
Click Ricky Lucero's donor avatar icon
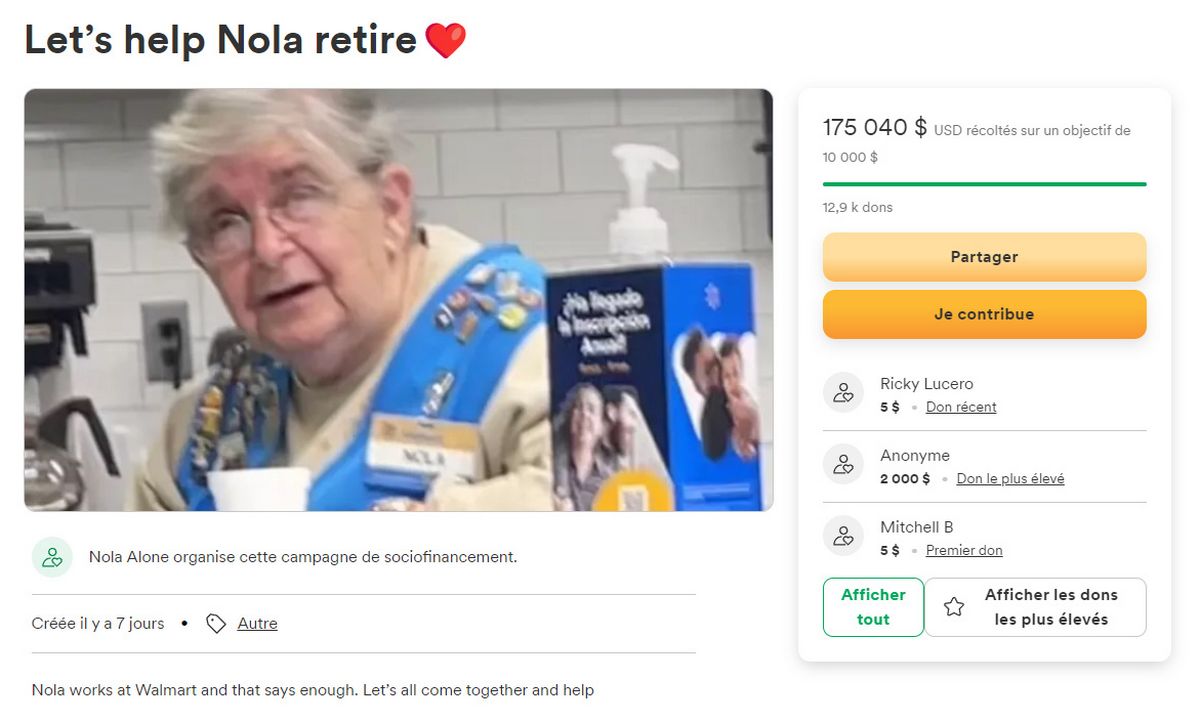coord(843,393)
